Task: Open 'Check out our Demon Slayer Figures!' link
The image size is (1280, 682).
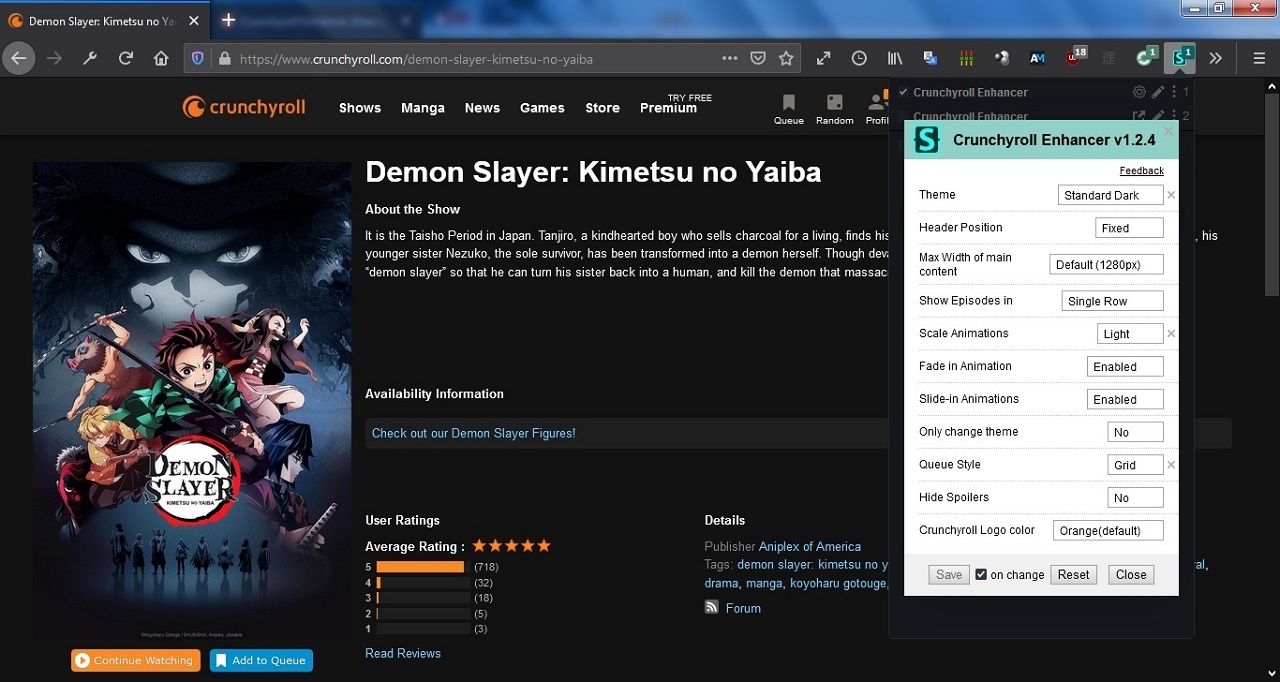Action: [x=473, y=433]
